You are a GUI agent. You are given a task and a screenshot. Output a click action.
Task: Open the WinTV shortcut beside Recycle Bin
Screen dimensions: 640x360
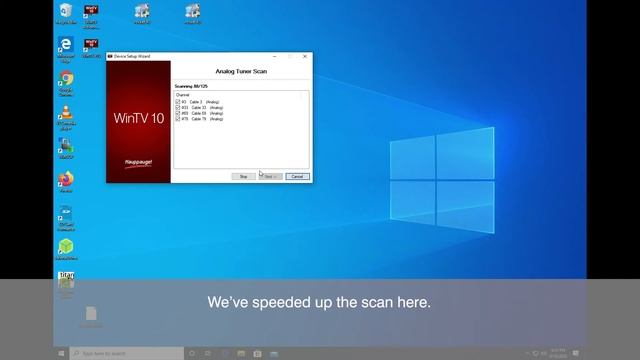pos(91,16)
